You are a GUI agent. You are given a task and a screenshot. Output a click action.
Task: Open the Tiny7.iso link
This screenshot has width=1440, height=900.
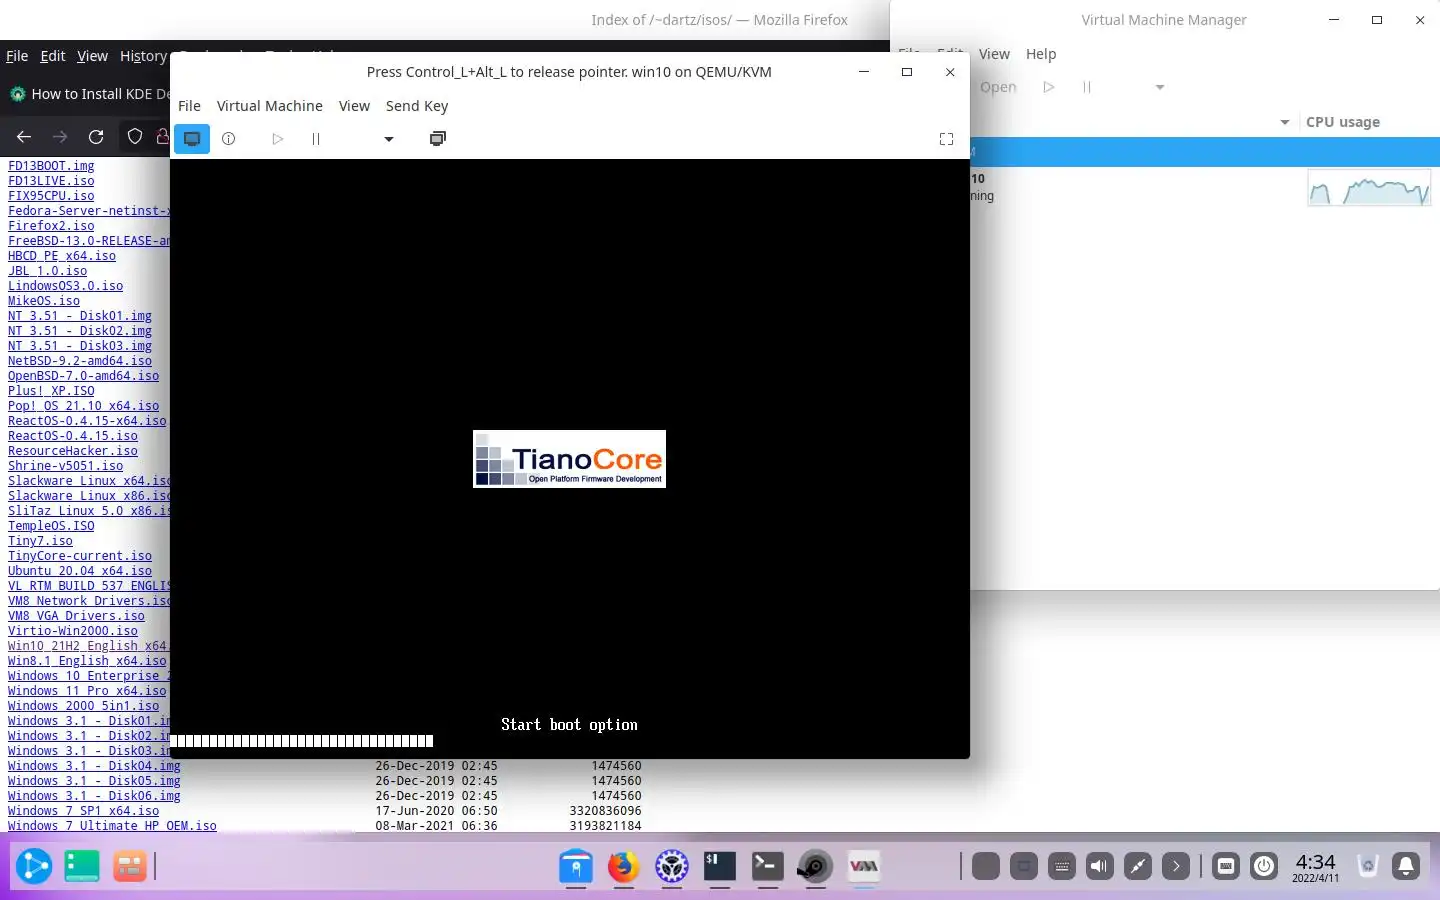pos(40,541)
